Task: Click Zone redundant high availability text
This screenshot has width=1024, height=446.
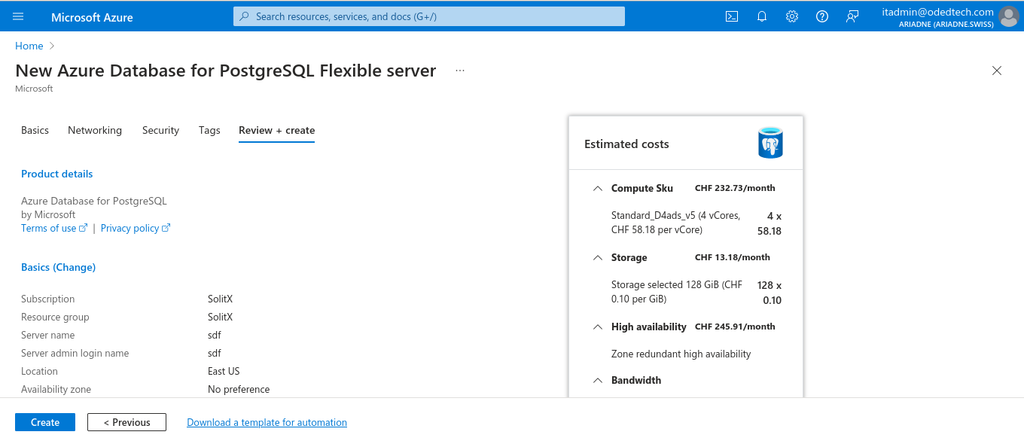Action: tap(681, 354)
